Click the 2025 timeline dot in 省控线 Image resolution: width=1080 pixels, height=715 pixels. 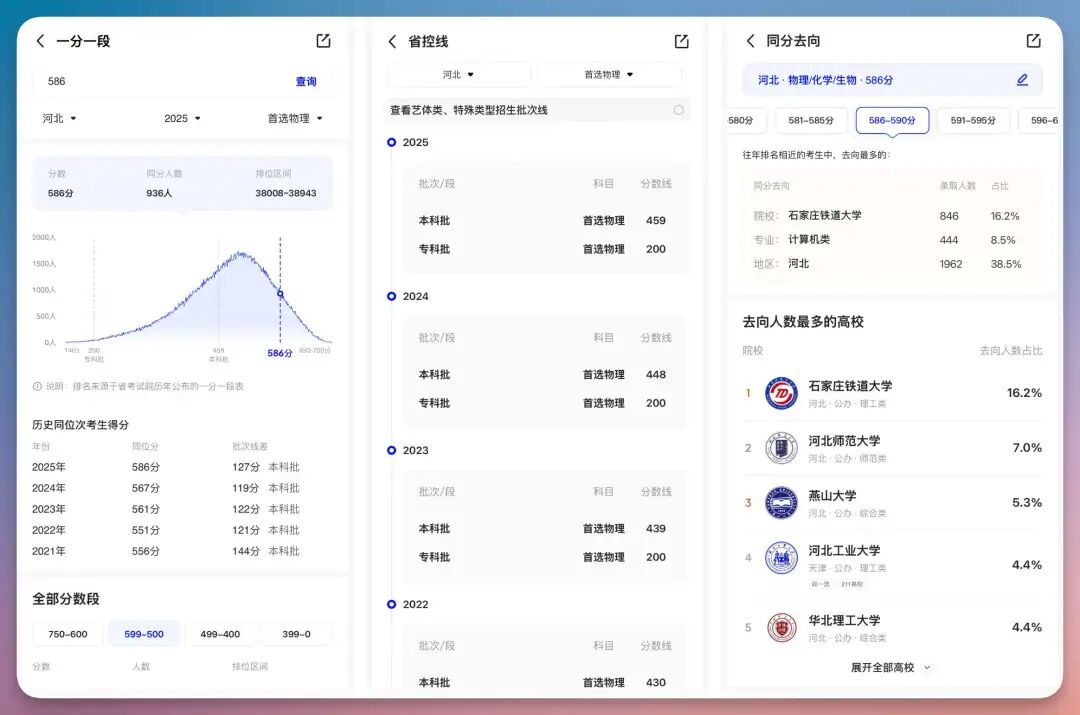point(391,143)
